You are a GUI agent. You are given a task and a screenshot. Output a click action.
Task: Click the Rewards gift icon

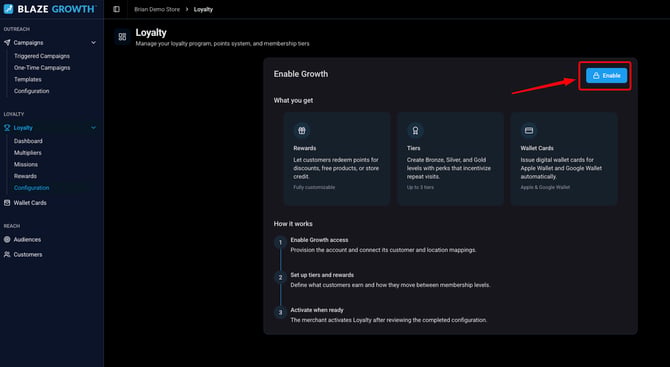tap(302, 131)
